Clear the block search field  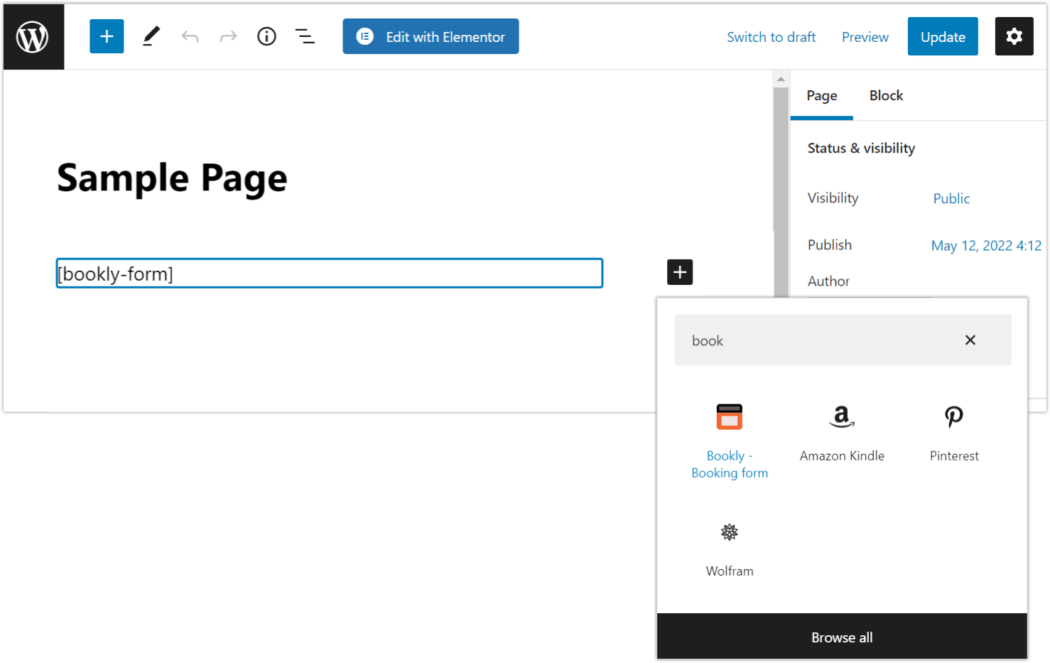[970, 340]
